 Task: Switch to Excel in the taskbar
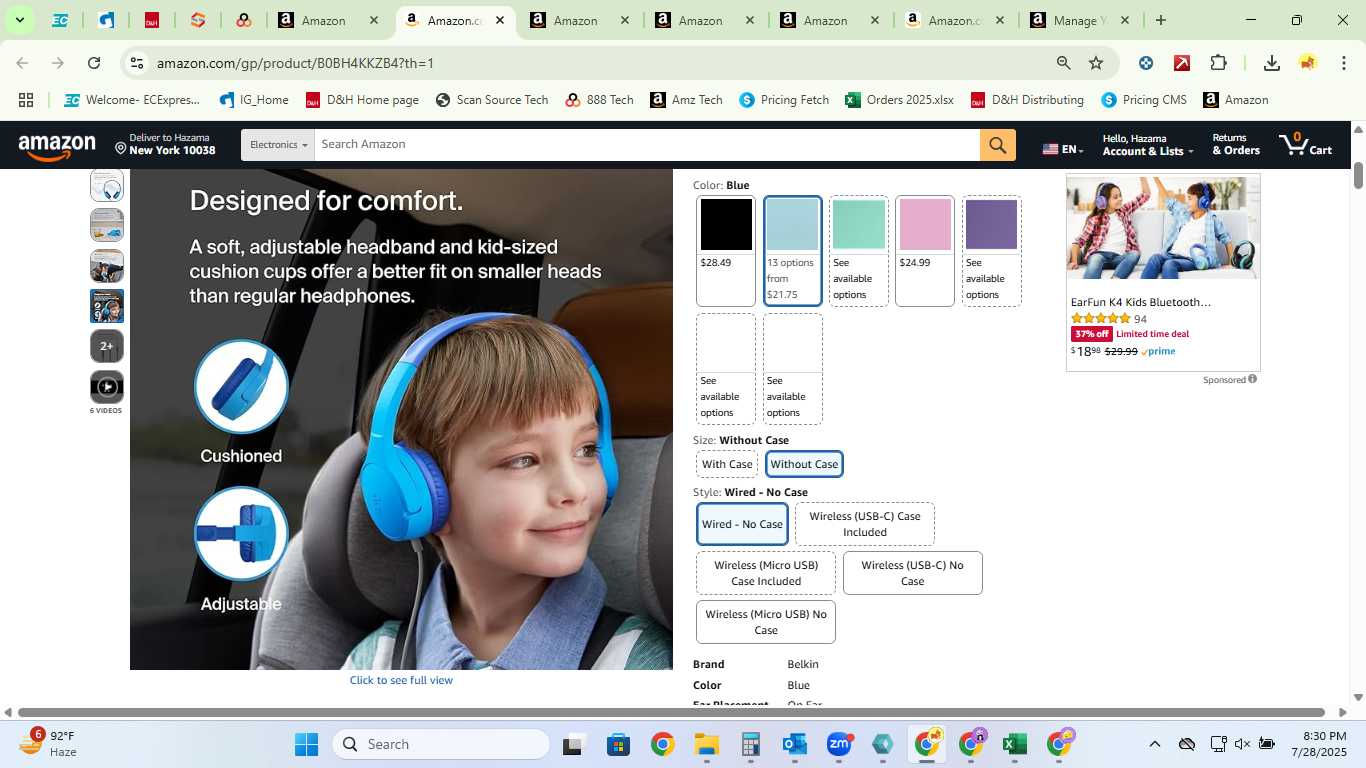click(1015, 744)
